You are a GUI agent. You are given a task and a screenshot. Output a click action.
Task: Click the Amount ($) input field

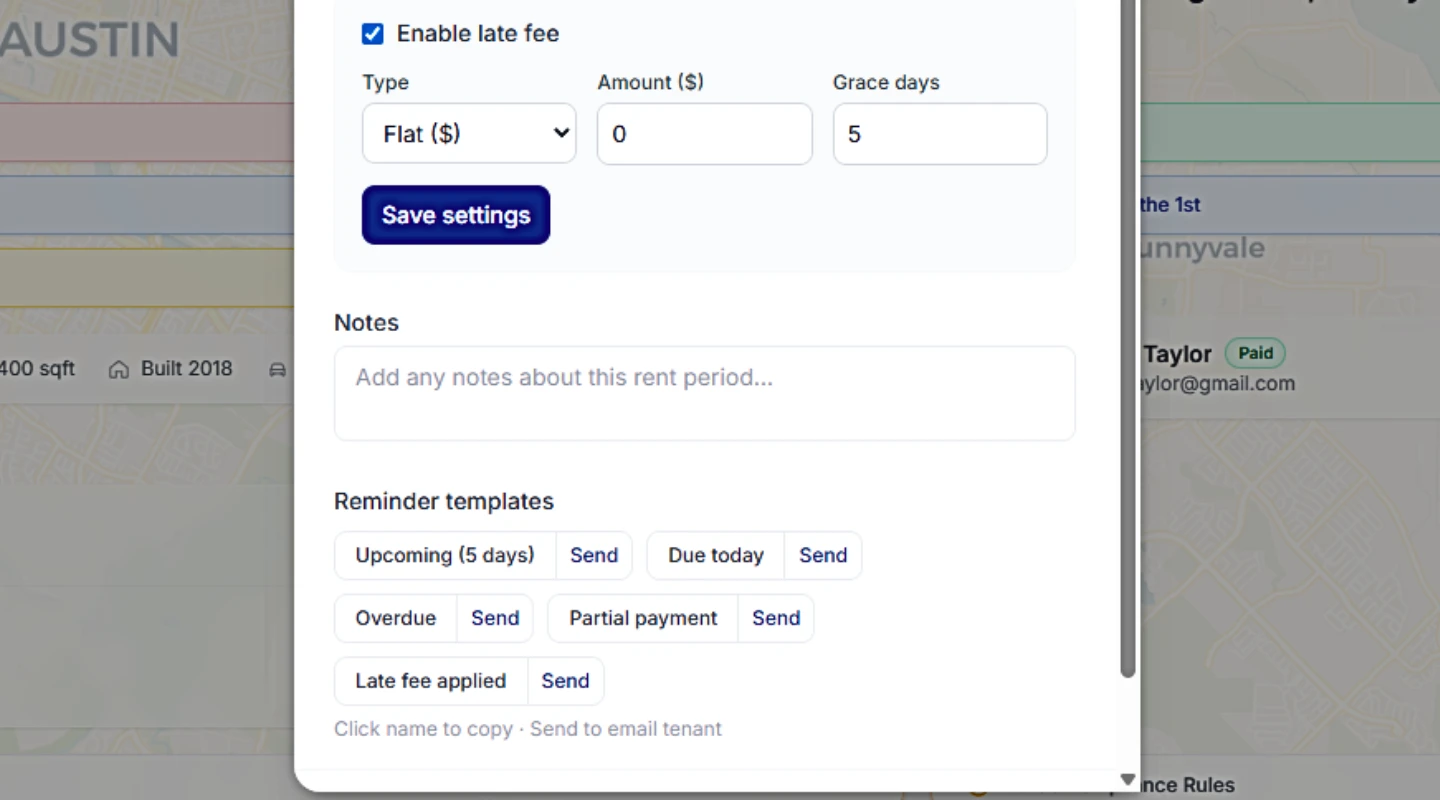[705, 134]
